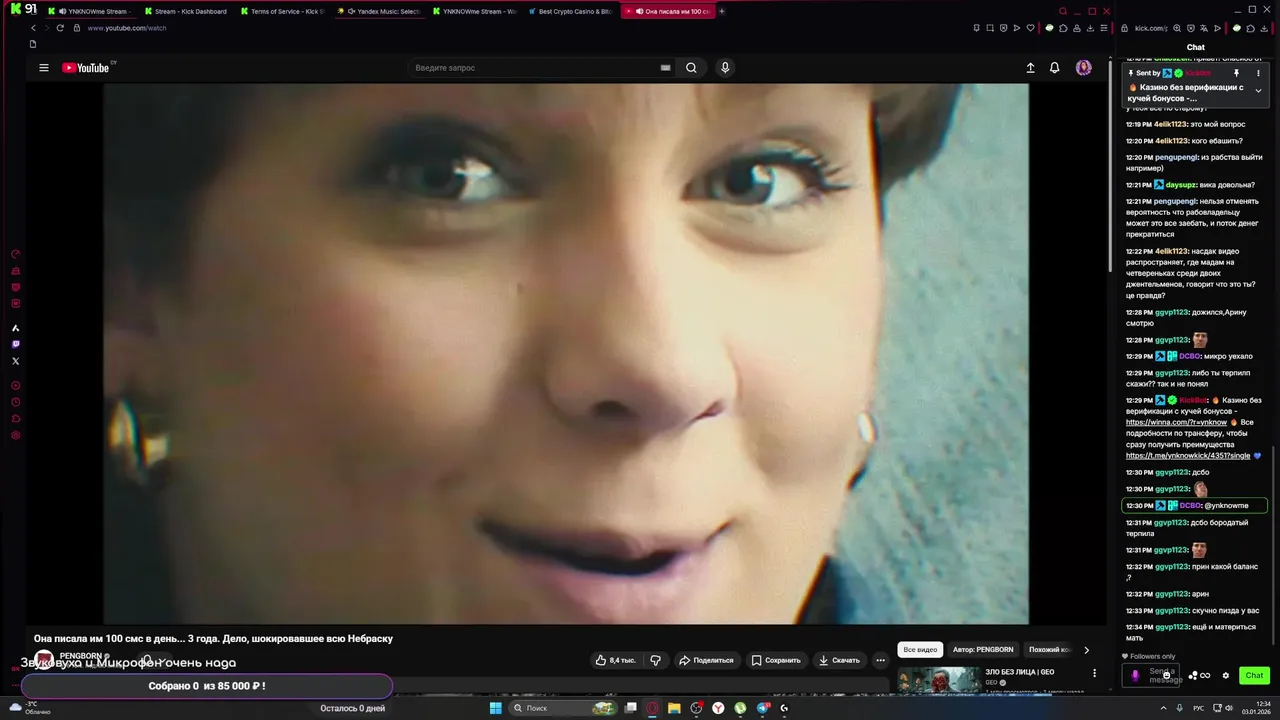Open Yandex Browser from the taskbar
This screenshot has width=1280, height=720.
718,708
